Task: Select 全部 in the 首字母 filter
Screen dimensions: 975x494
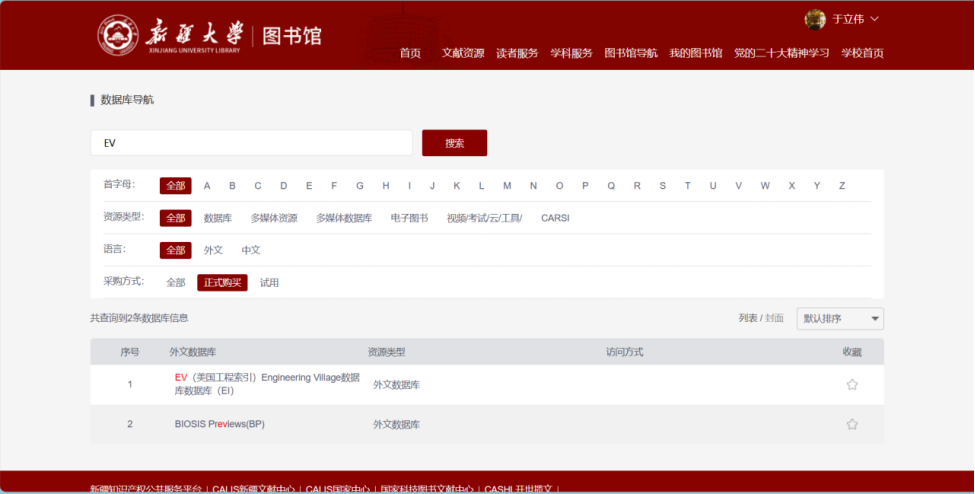Action: point(175,185)
